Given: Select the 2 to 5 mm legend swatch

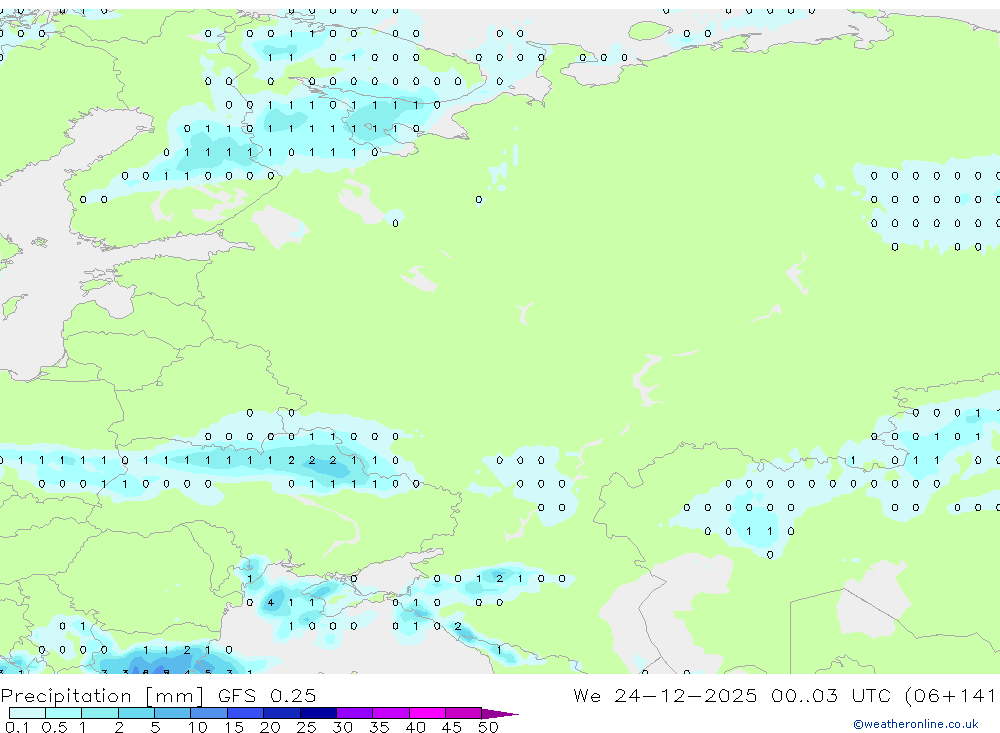Looking at the screenshot, I should pyautogui.click(x=136, y=713).
